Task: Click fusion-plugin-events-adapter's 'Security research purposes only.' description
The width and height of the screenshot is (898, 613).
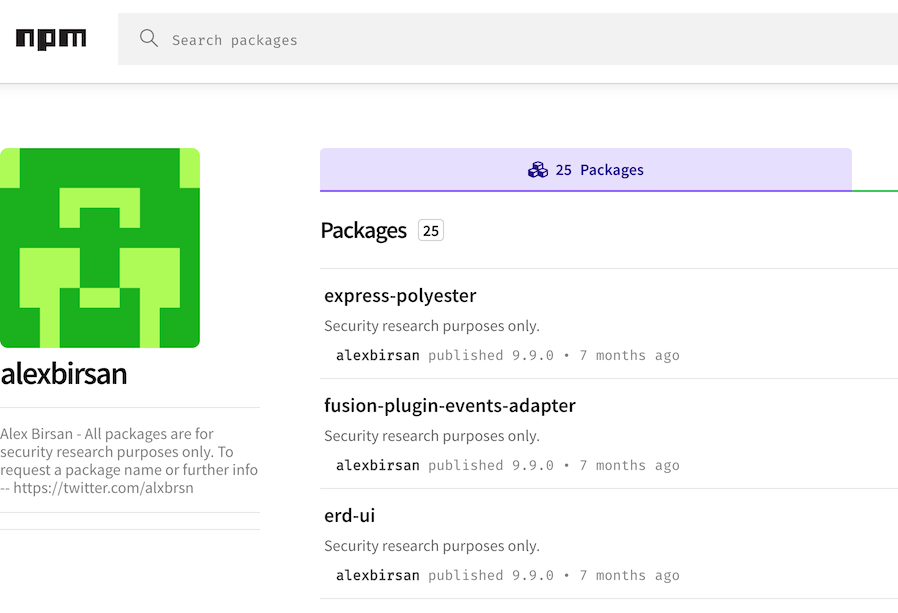Action: coord(432,436)
